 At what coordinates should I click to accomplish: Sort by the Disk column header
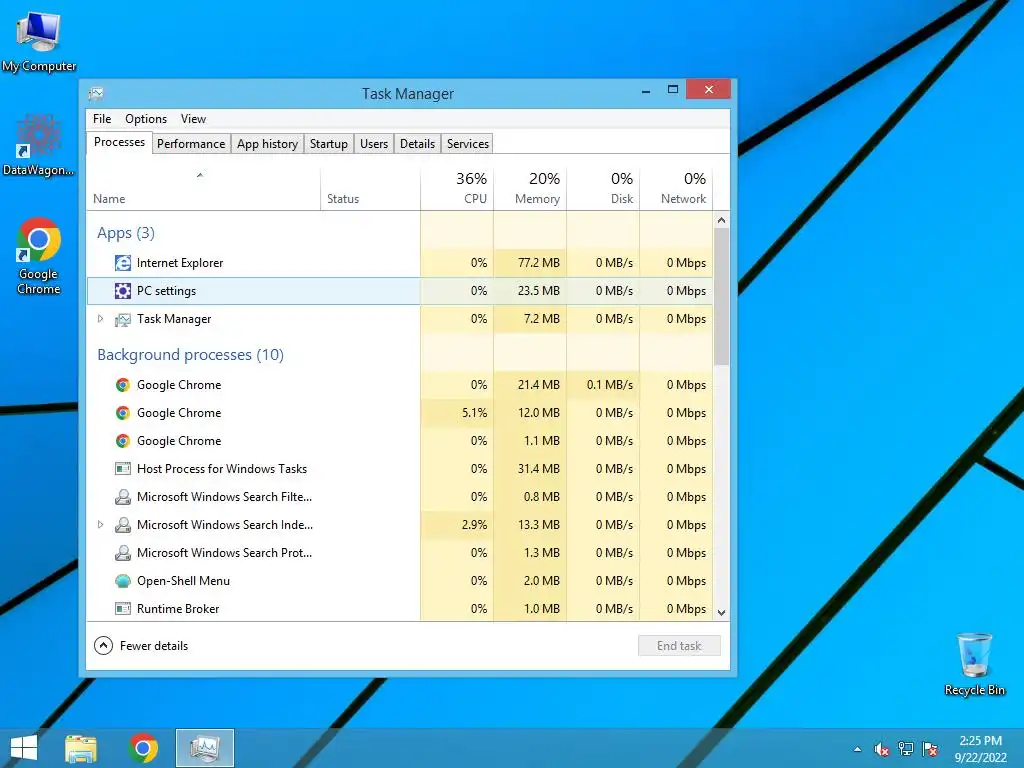(x=603, y=188)
